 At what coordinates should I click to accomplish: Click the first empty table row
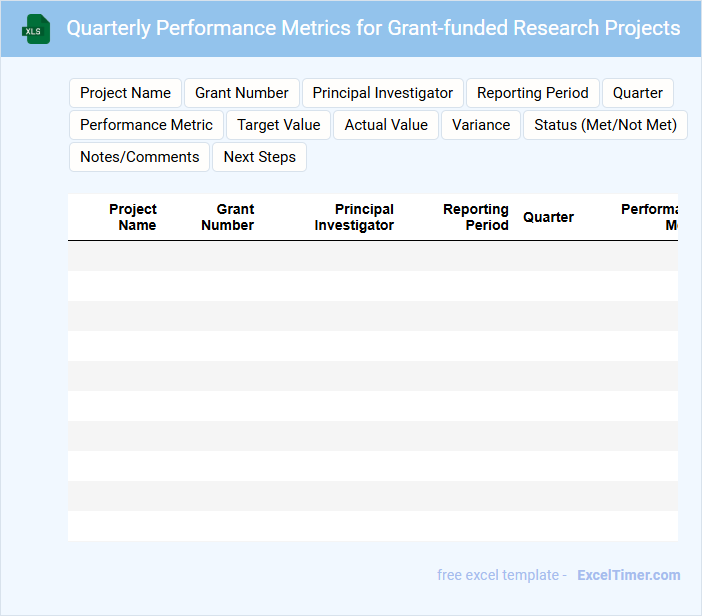[372, 256]
